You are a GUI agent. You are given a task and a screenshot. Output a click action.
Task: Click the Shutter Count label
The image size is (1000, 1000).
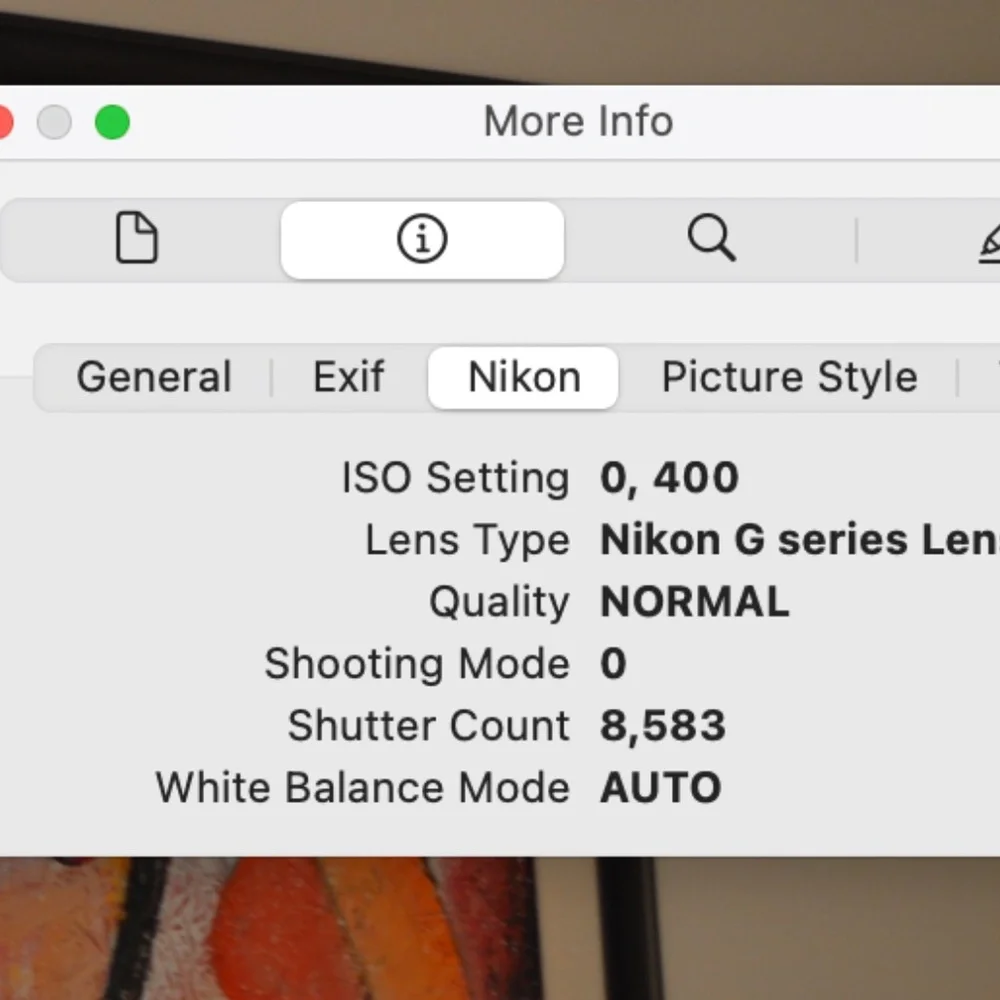click(428, 725)
